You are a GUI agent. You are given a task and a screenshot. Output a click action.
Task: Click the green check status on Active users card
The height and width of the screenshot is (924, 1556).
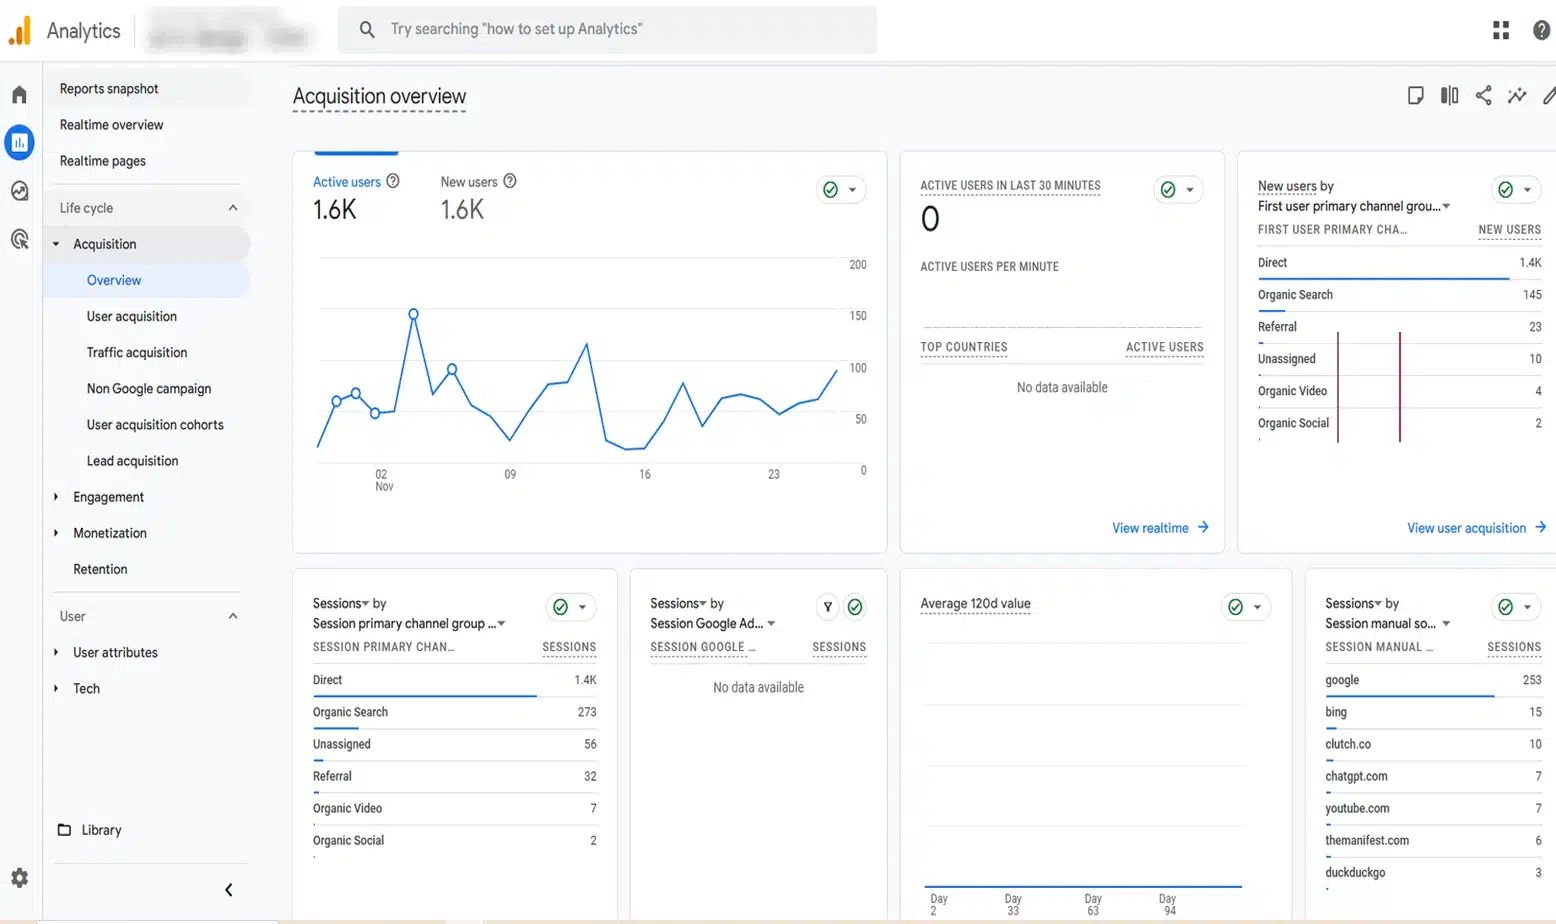tap(830, 190)
